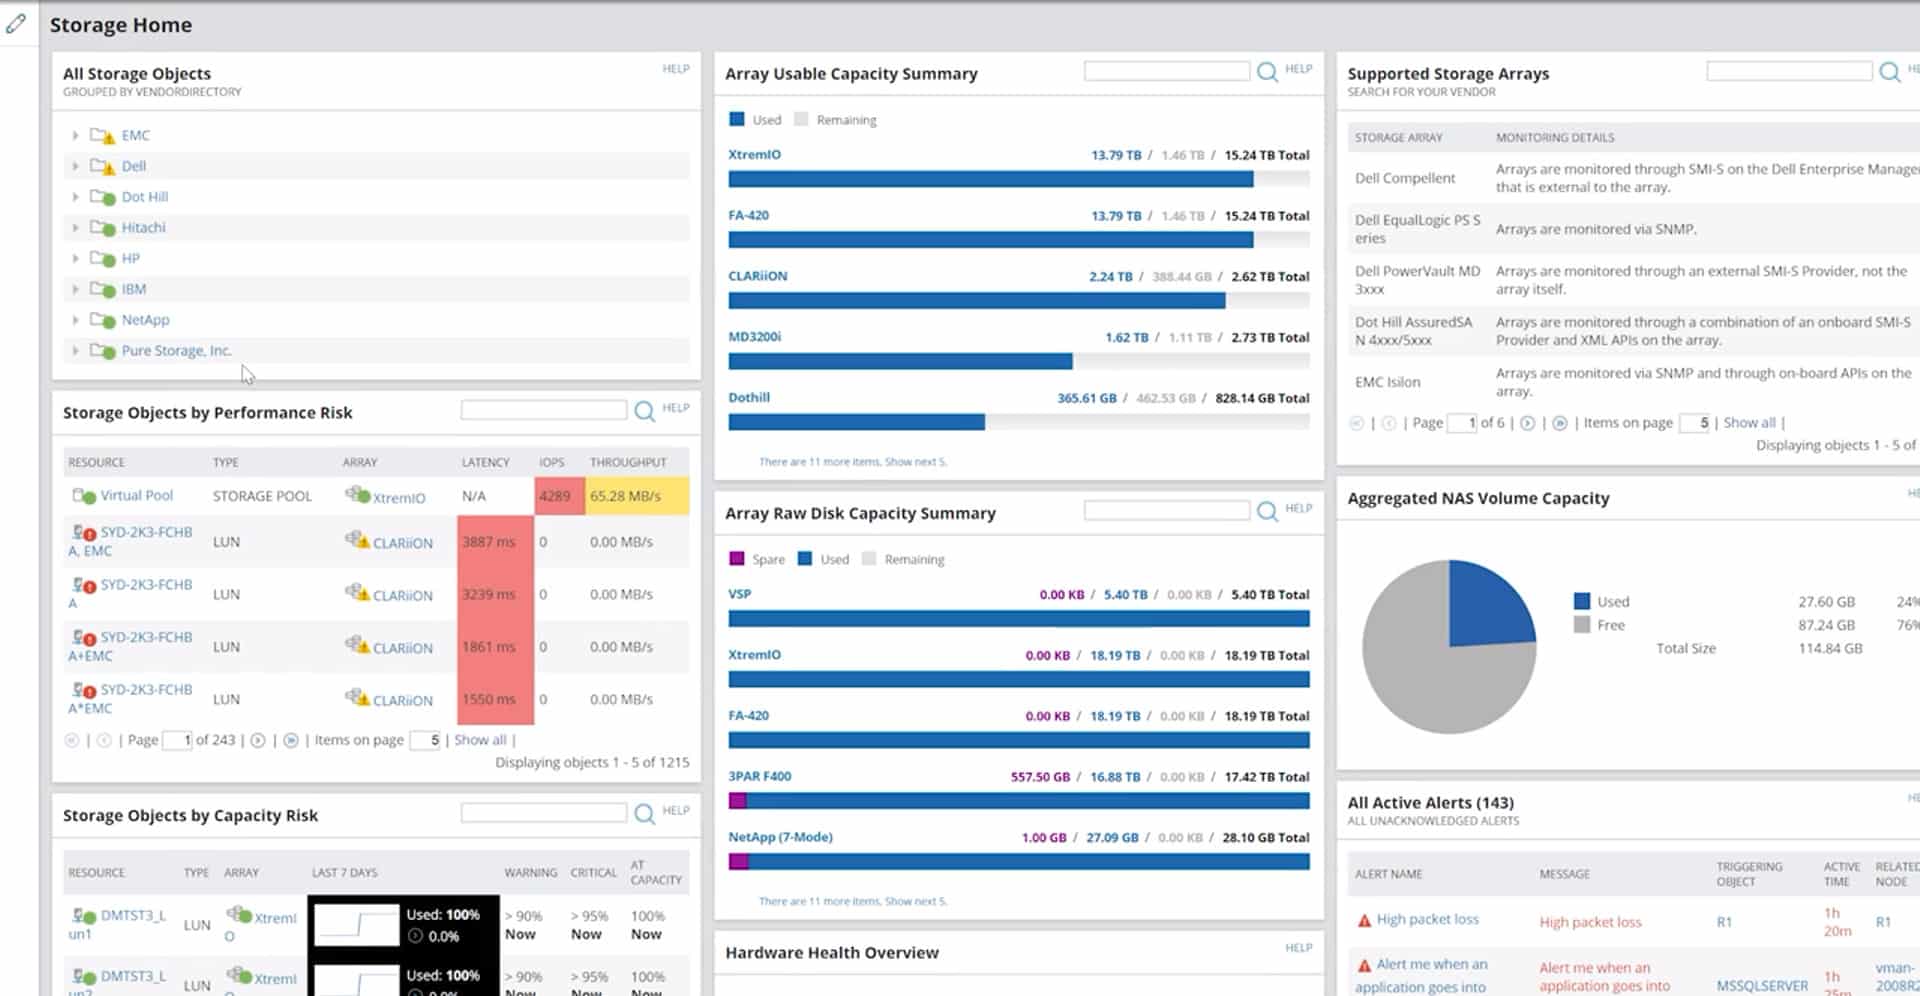This screenshot has height=996, width=1920.
Task: Open the CLARiiON array link
Action: coord(758,276)
